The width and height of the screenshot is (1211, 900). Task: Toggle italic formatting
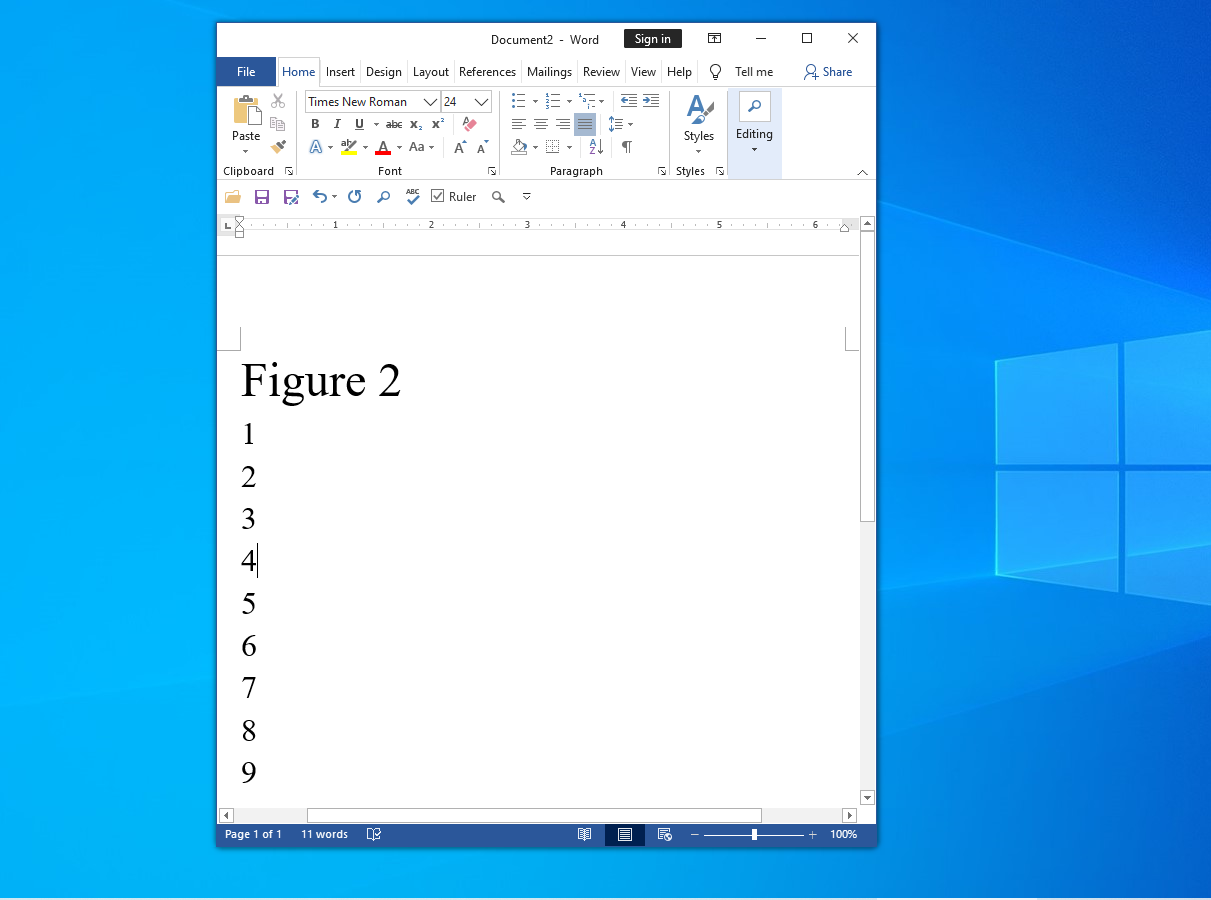(337, 124)
